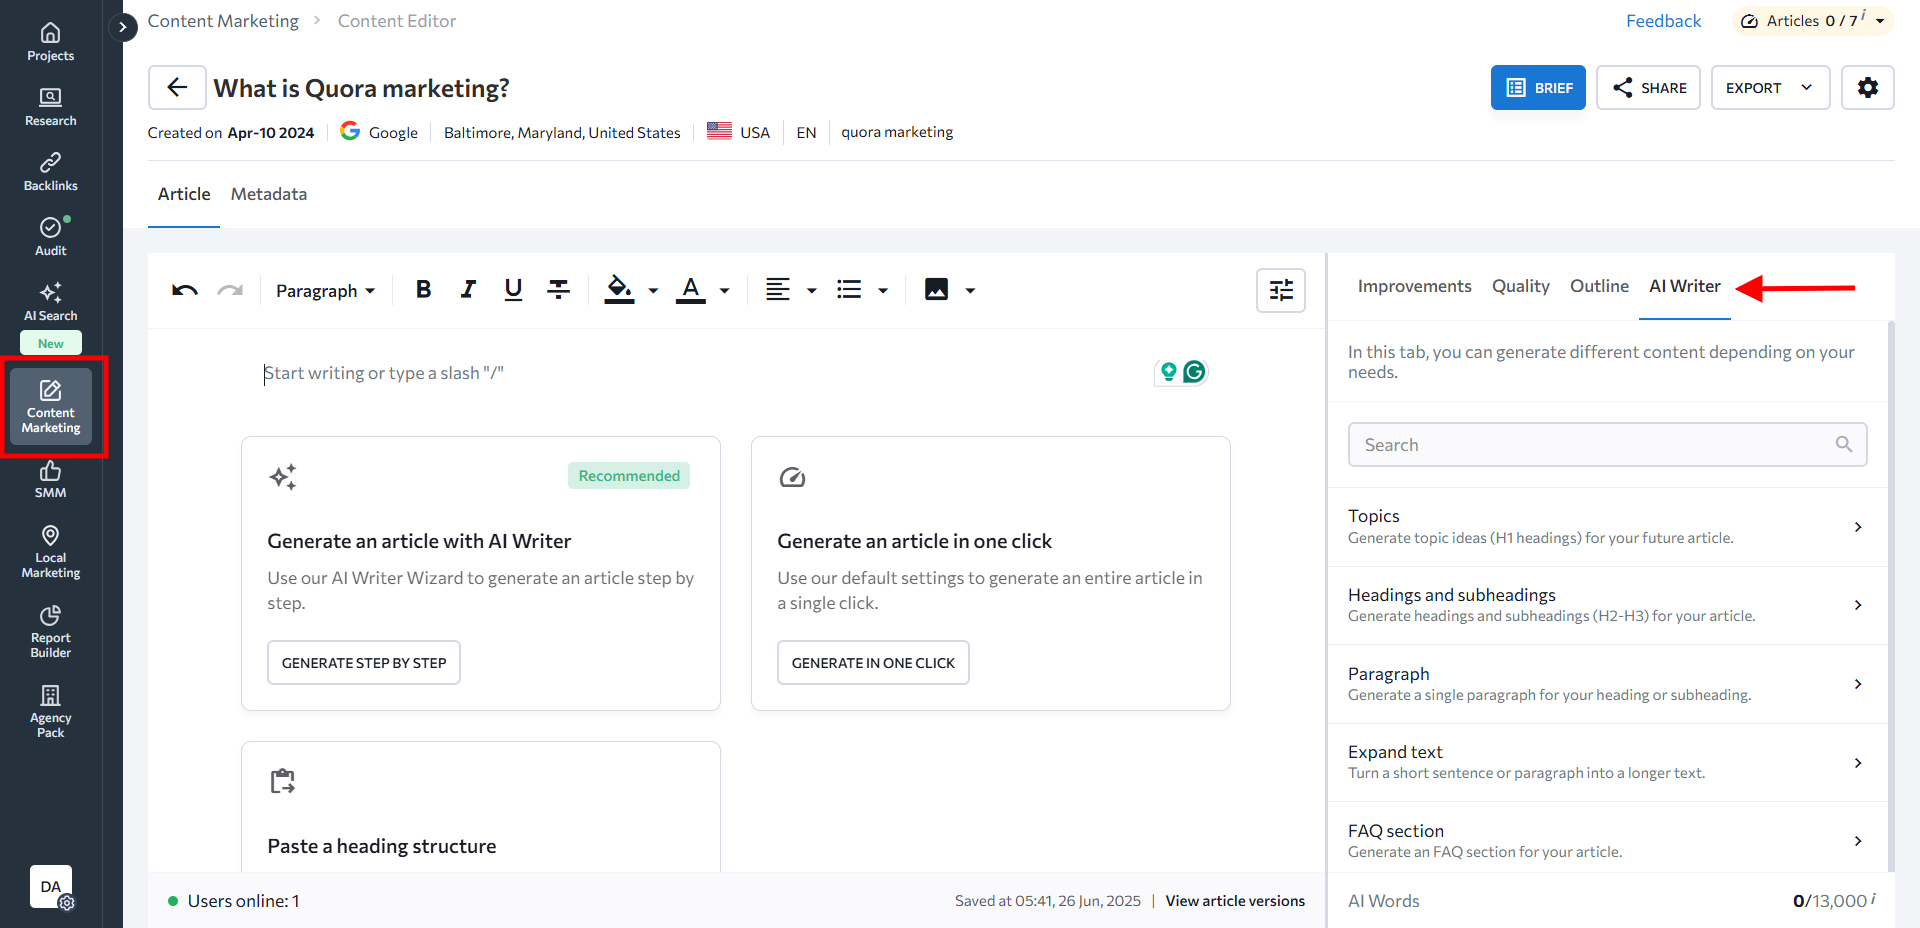Click the SHARE button

coord(1648,88)
